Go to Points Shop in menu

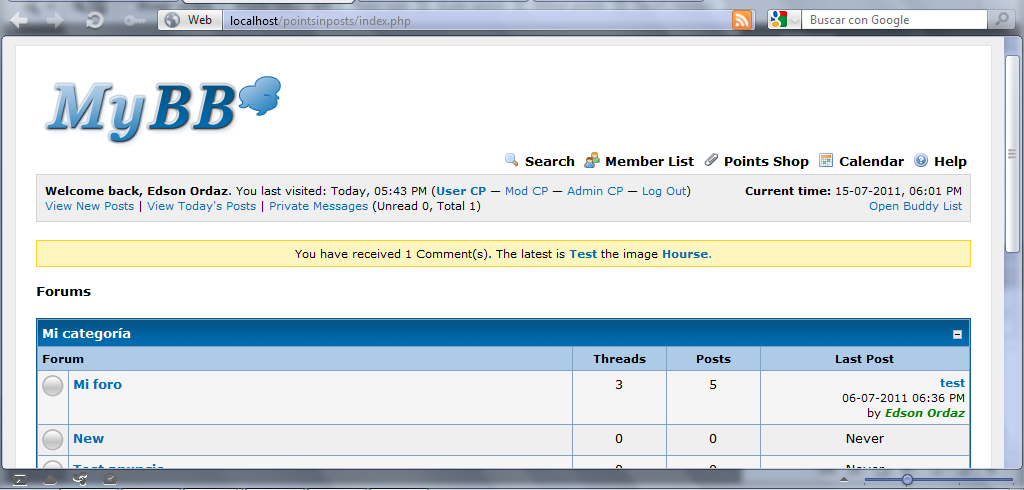[x=766, y=161]
